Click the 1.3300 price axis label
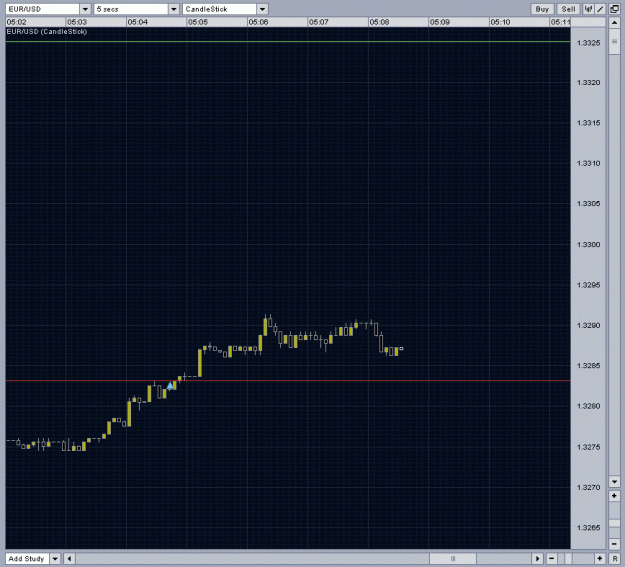Viewport: 625px width, 567px height. point(588,244)
